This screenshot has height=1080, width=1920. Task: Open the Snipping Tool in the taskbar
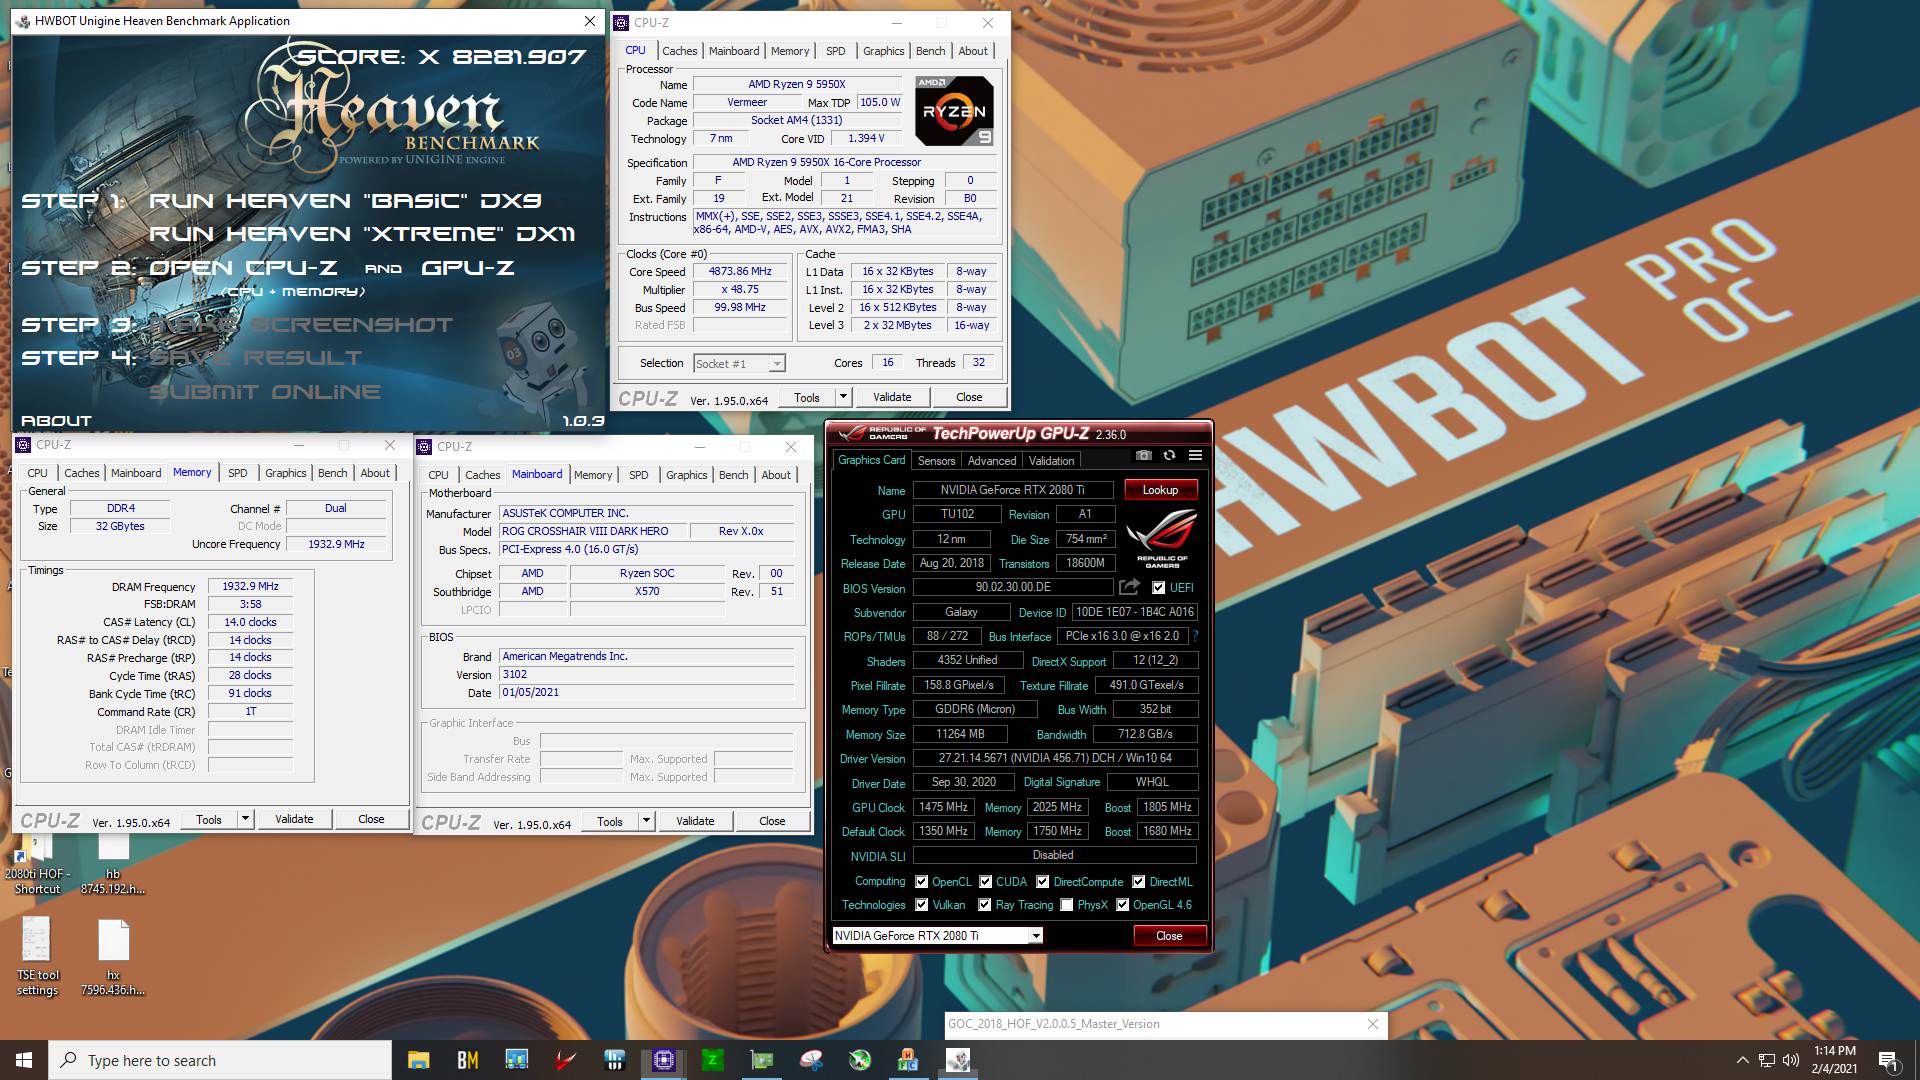[811, 1060]
